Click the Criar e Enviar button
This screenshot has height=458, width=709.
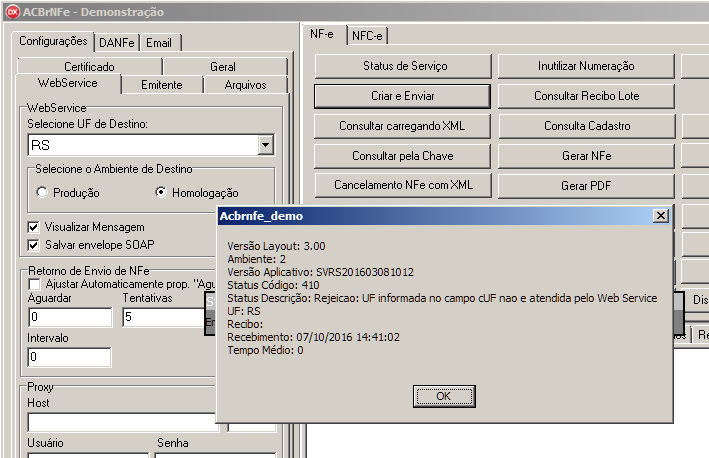(402, 96)
